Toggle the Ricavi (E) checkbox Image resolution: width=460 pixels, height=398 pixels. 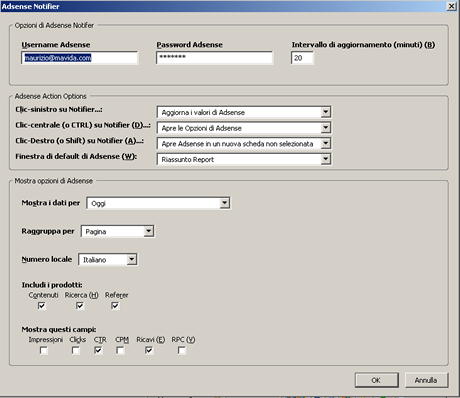149,350
